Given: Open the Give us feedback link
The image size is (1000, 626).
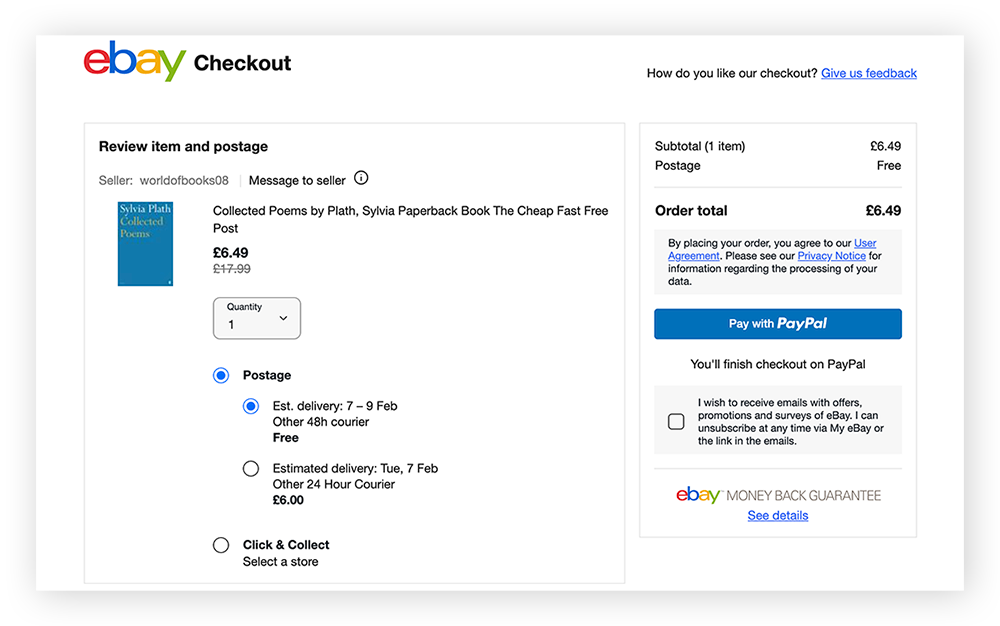Looking at the screenshot, I should [x=868, y=72].
